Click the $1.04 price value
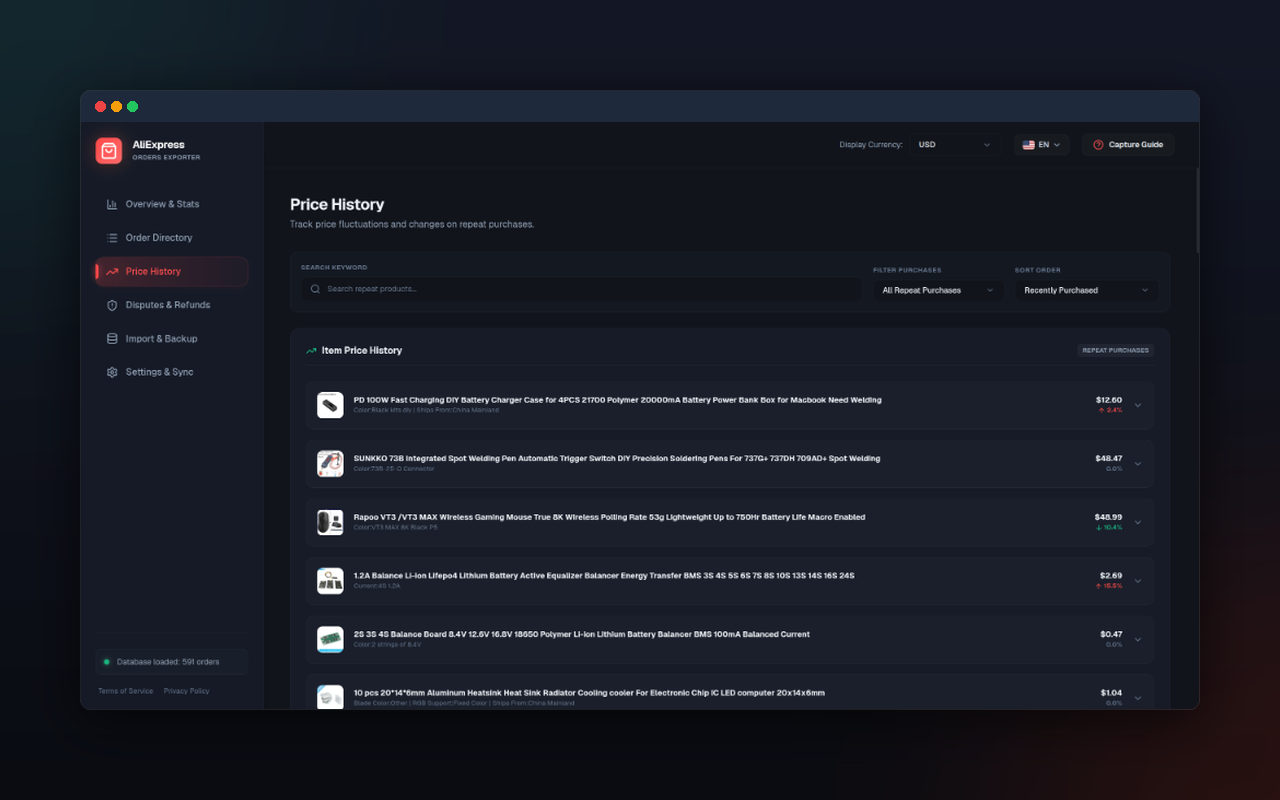Screen dimensions: 1280x800 1111,693
